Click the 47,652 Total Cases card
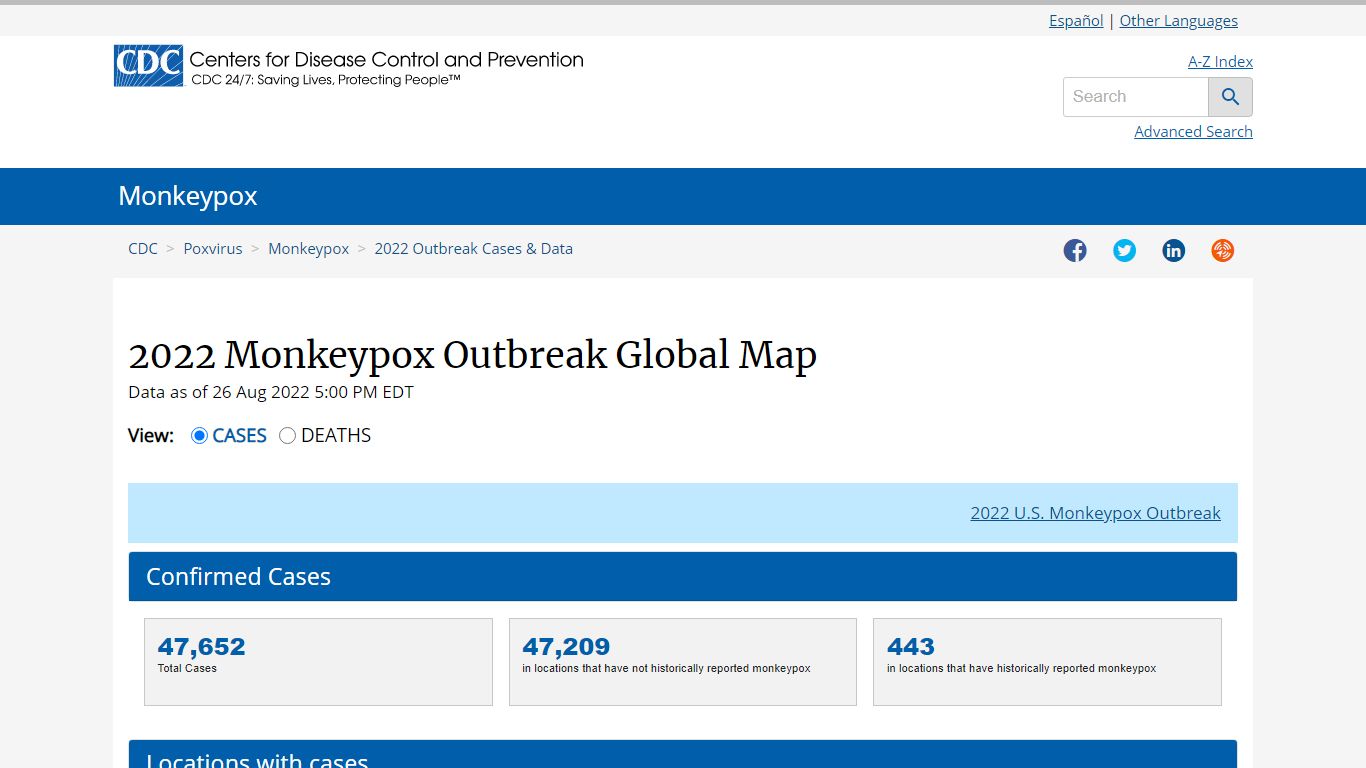Viewport: 1366px width, 768px height. pyautogui.click(x=318, y=662)
